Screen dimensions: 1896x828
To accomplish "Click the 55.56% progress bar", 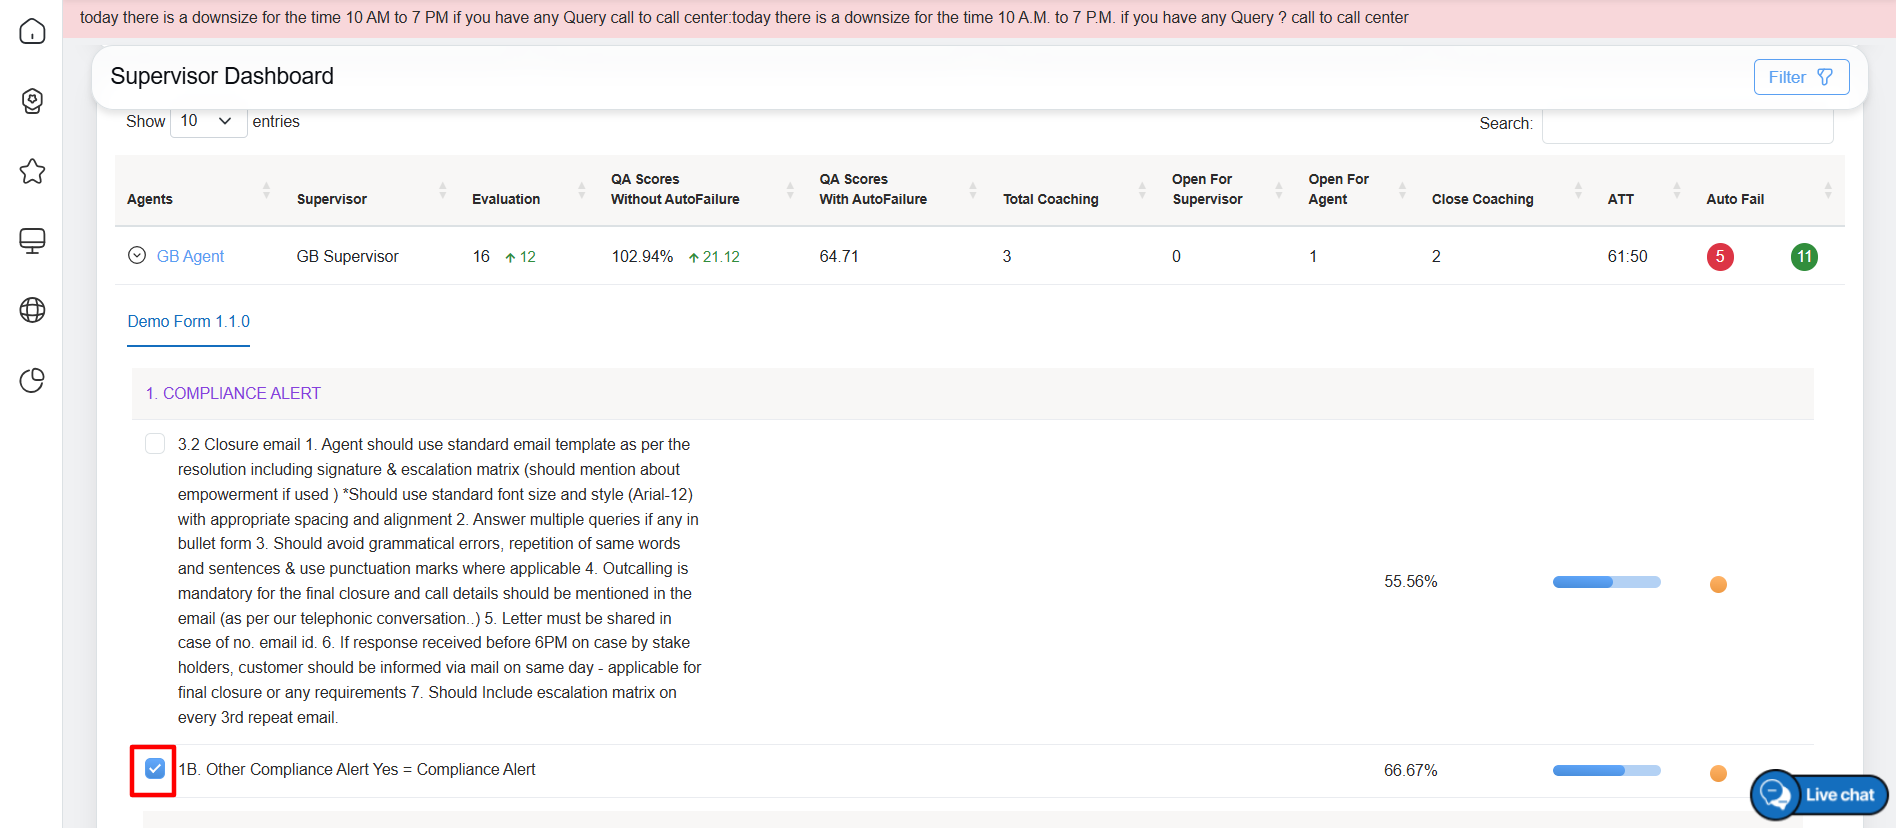I will [x=1606, y=582].
